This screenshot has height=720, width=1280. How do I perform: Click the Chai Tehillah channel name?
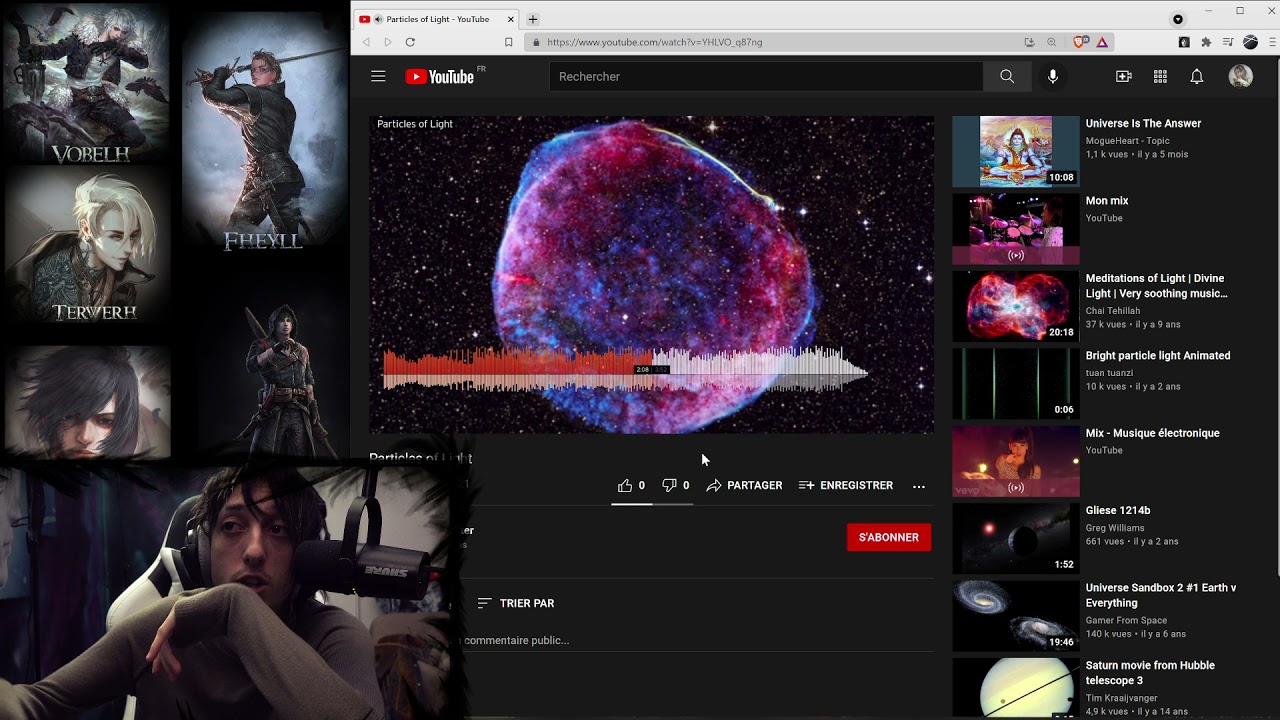pyautogui.click(x=1113, y=311)
